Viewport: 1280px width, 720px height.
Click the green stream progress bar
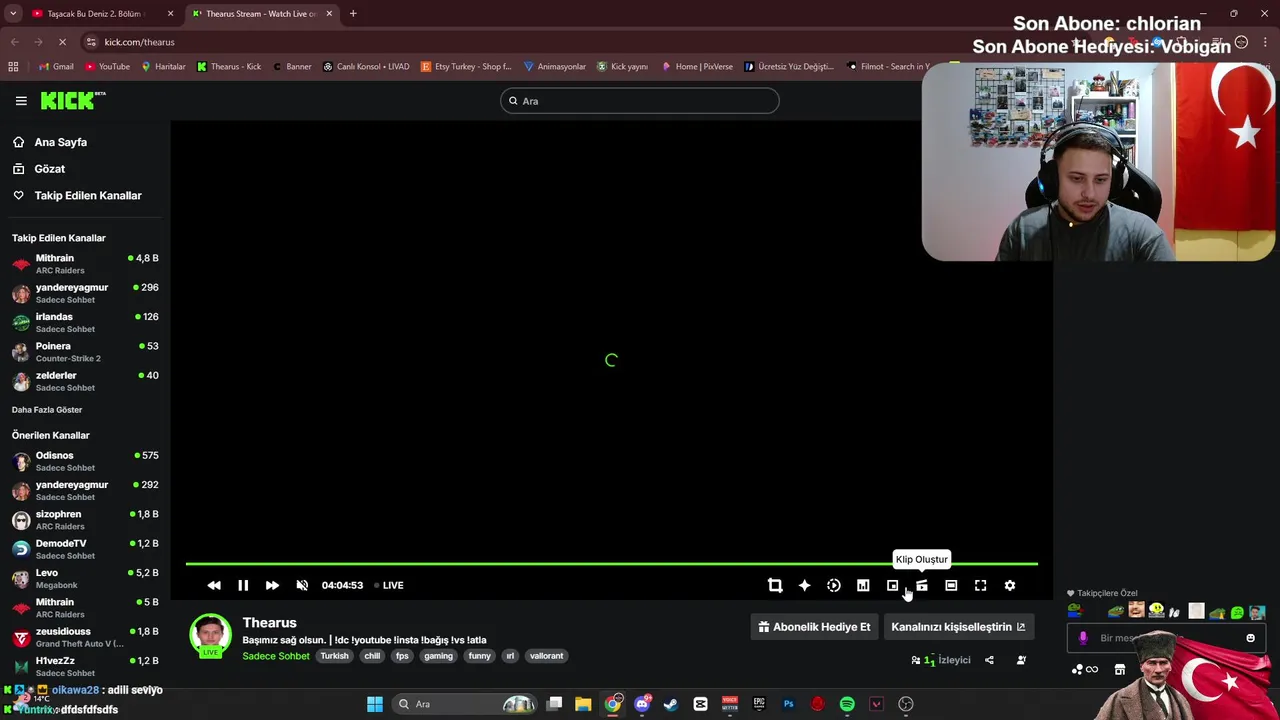click(611, 564)
